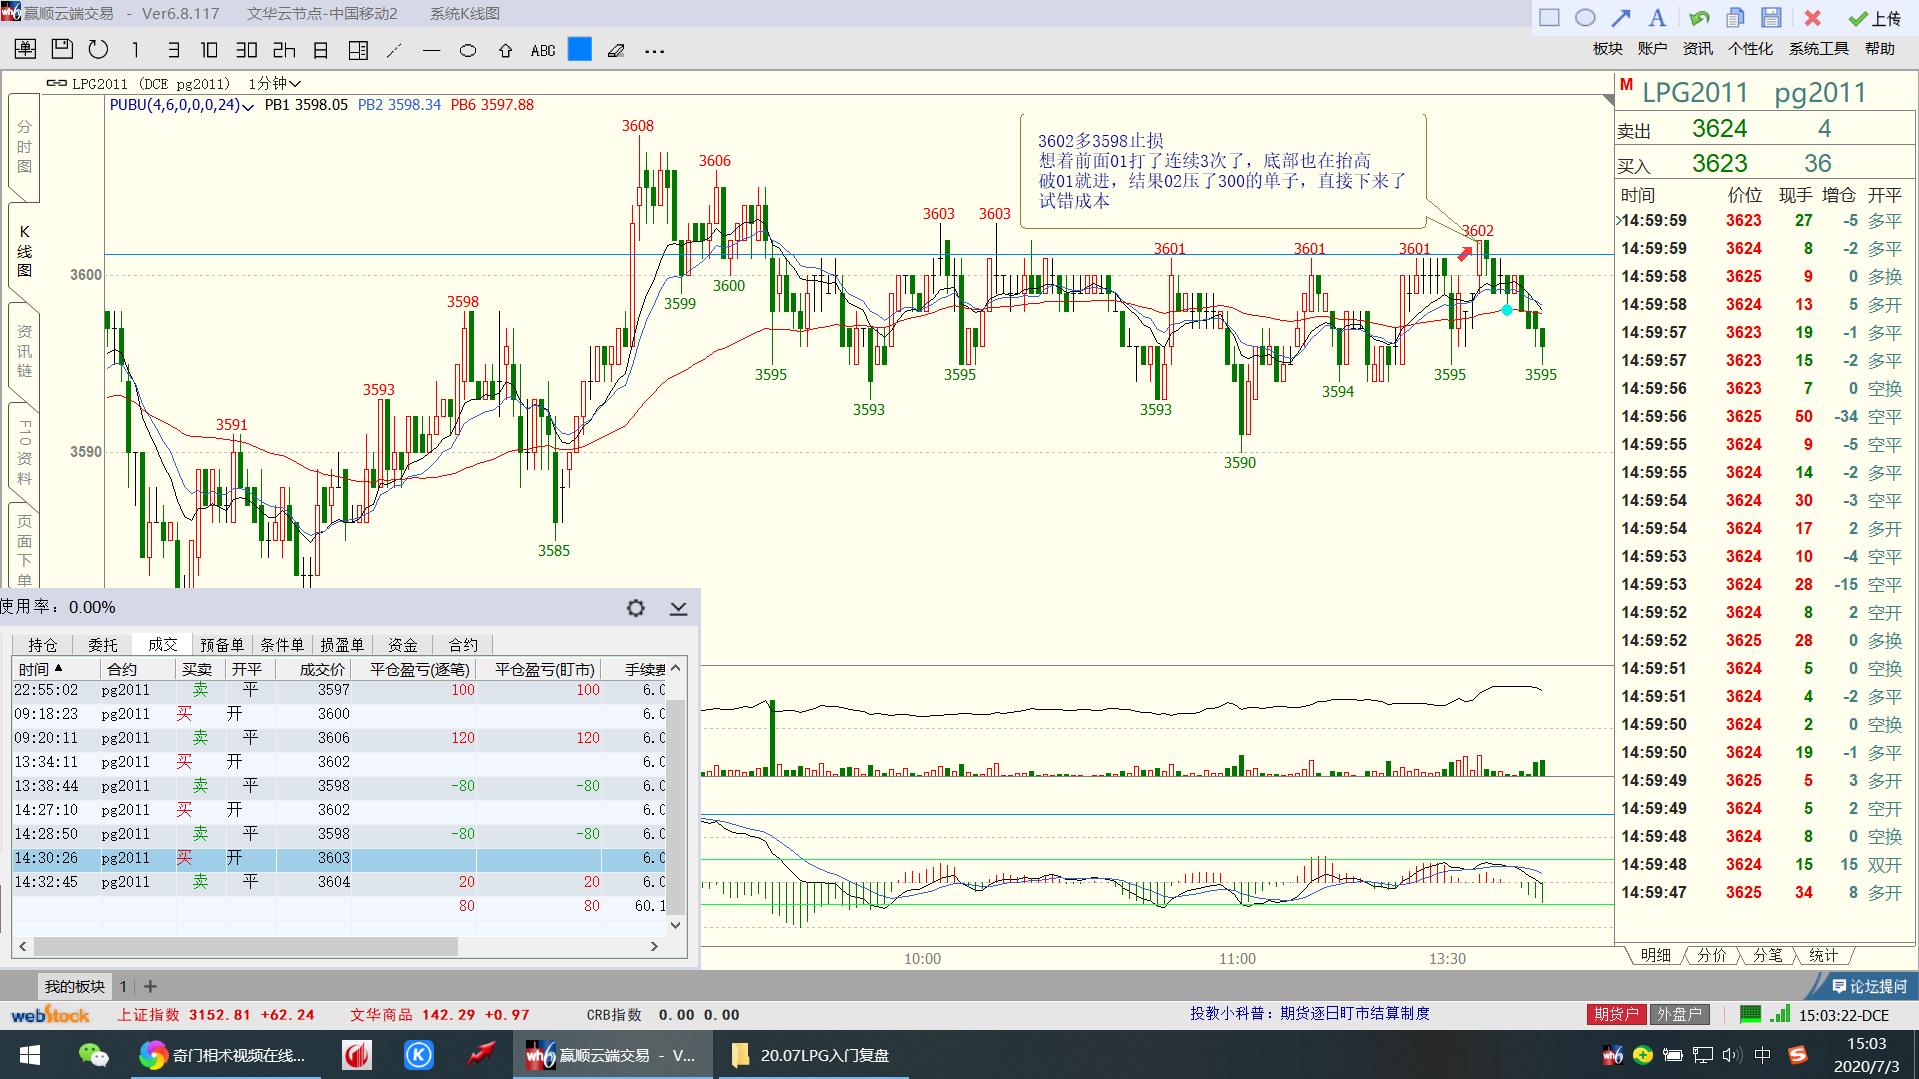Select the horizontal line drawing tool
Image resolution: width=1919 pixels, height=1079 pixels.
[x=431, y=50]
